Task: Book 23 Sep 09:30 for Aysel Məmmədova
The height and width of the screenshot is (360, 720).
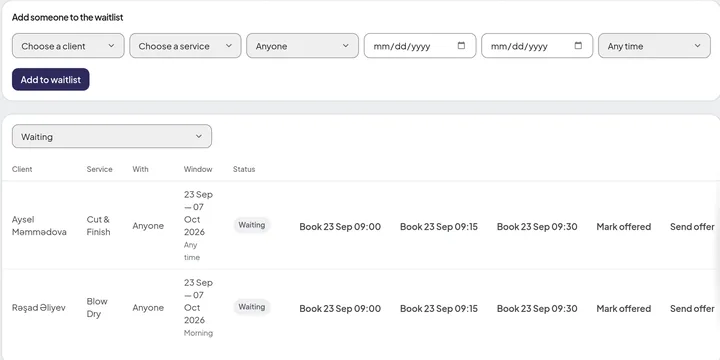Action: click(537, 226)
